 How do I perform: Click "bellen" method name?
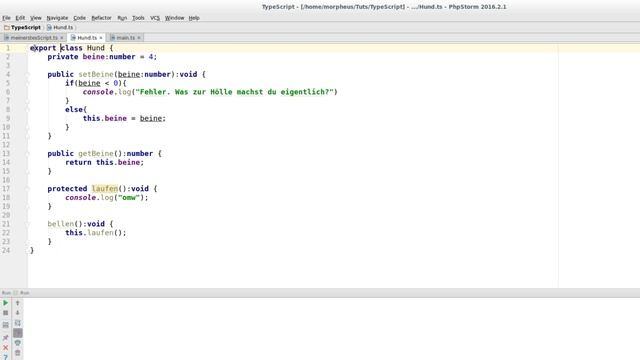60,224
